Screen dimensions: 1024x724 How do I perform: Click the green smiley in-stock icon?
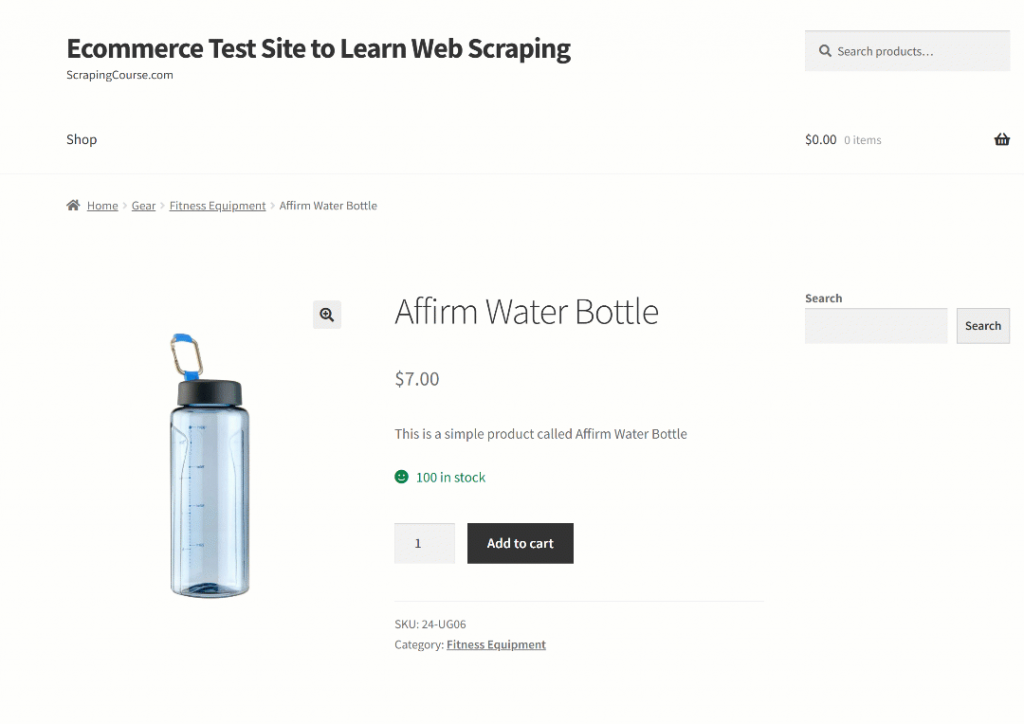click(x=402, y=477)
